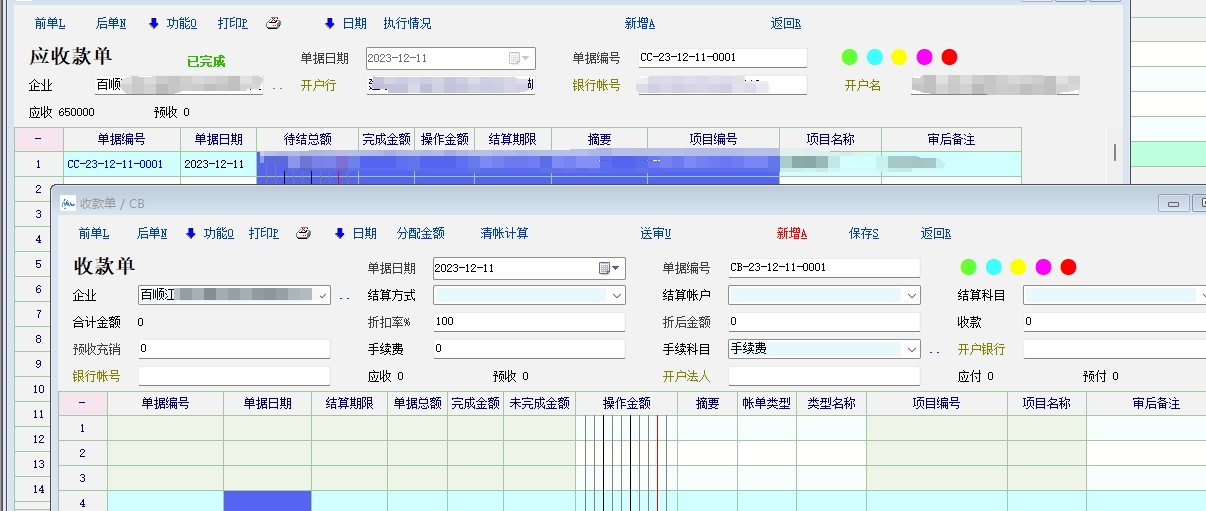Select 清帐计算 in the 收款单 toolbar
Screen dimensions: 1206x511
(504, 234)
